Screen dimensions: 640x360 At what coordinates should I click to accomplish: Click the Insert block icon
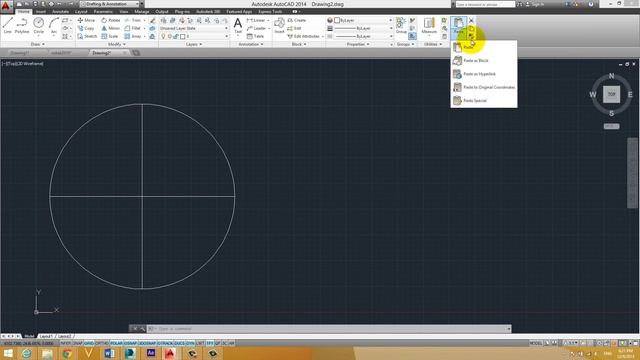click(279, 25)
